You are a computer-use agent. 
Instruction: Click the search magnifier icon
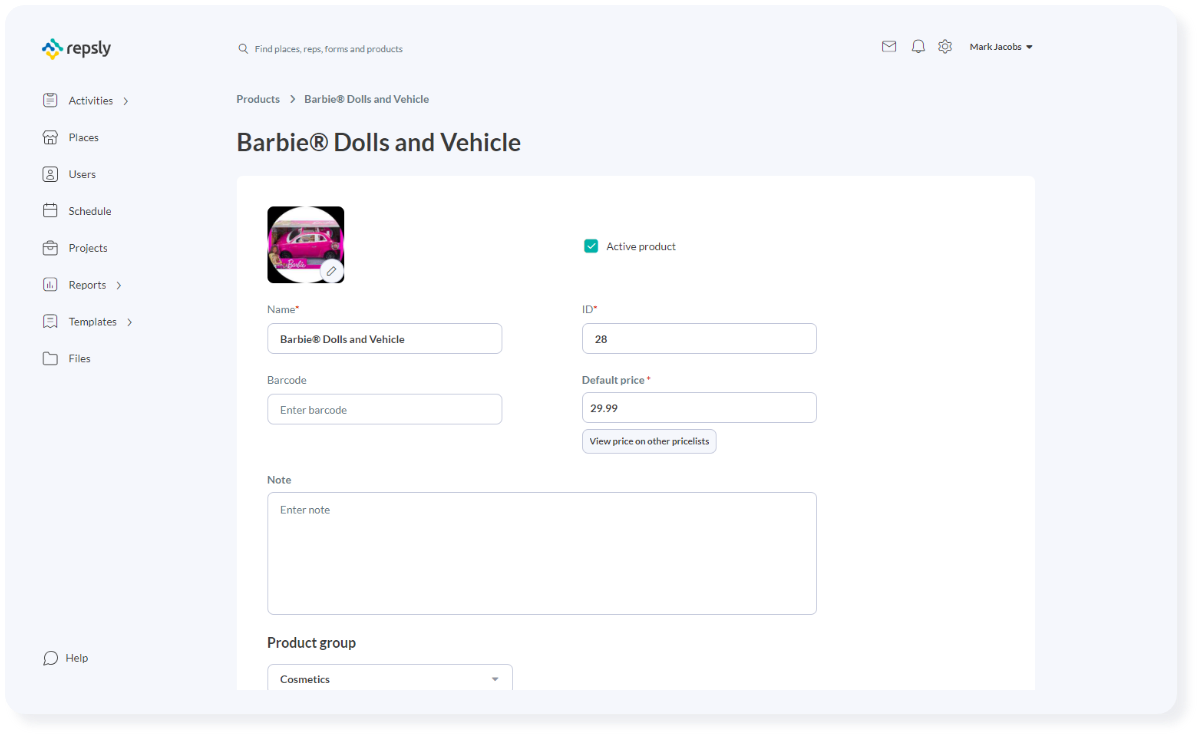[243, 49]
